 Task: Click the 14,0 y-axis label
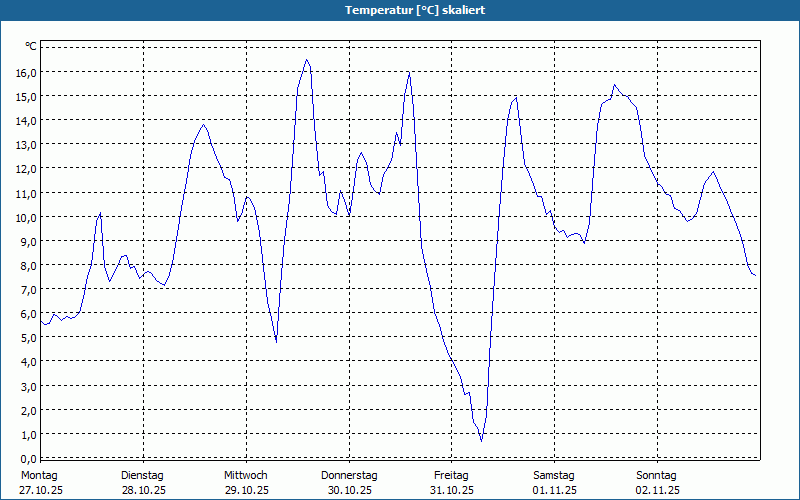tap(27, 121)
